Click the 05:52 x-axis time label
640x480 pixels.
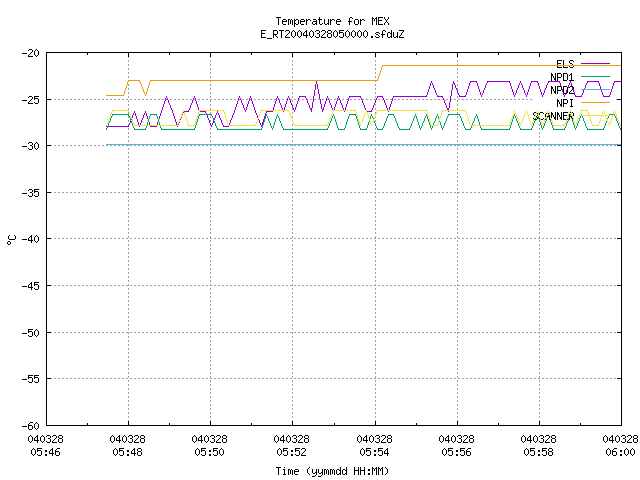coord(291,452)
